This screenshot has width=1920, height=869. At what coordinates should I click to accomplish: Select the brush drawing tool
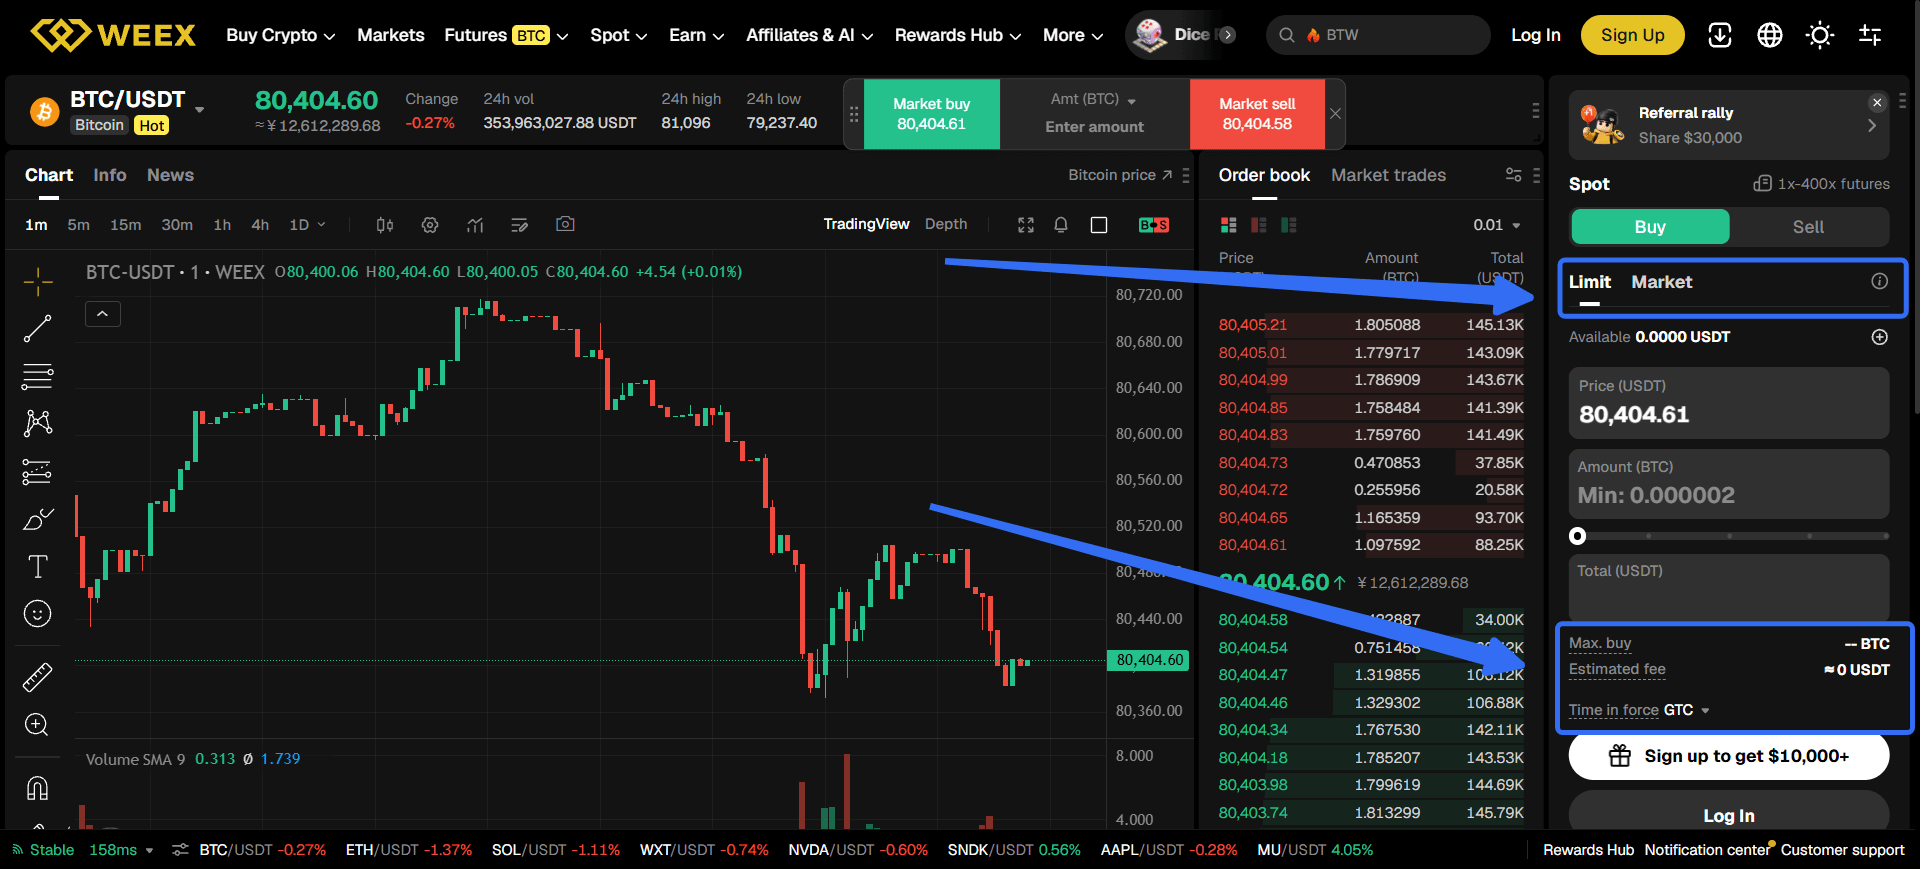click(38, 519)
